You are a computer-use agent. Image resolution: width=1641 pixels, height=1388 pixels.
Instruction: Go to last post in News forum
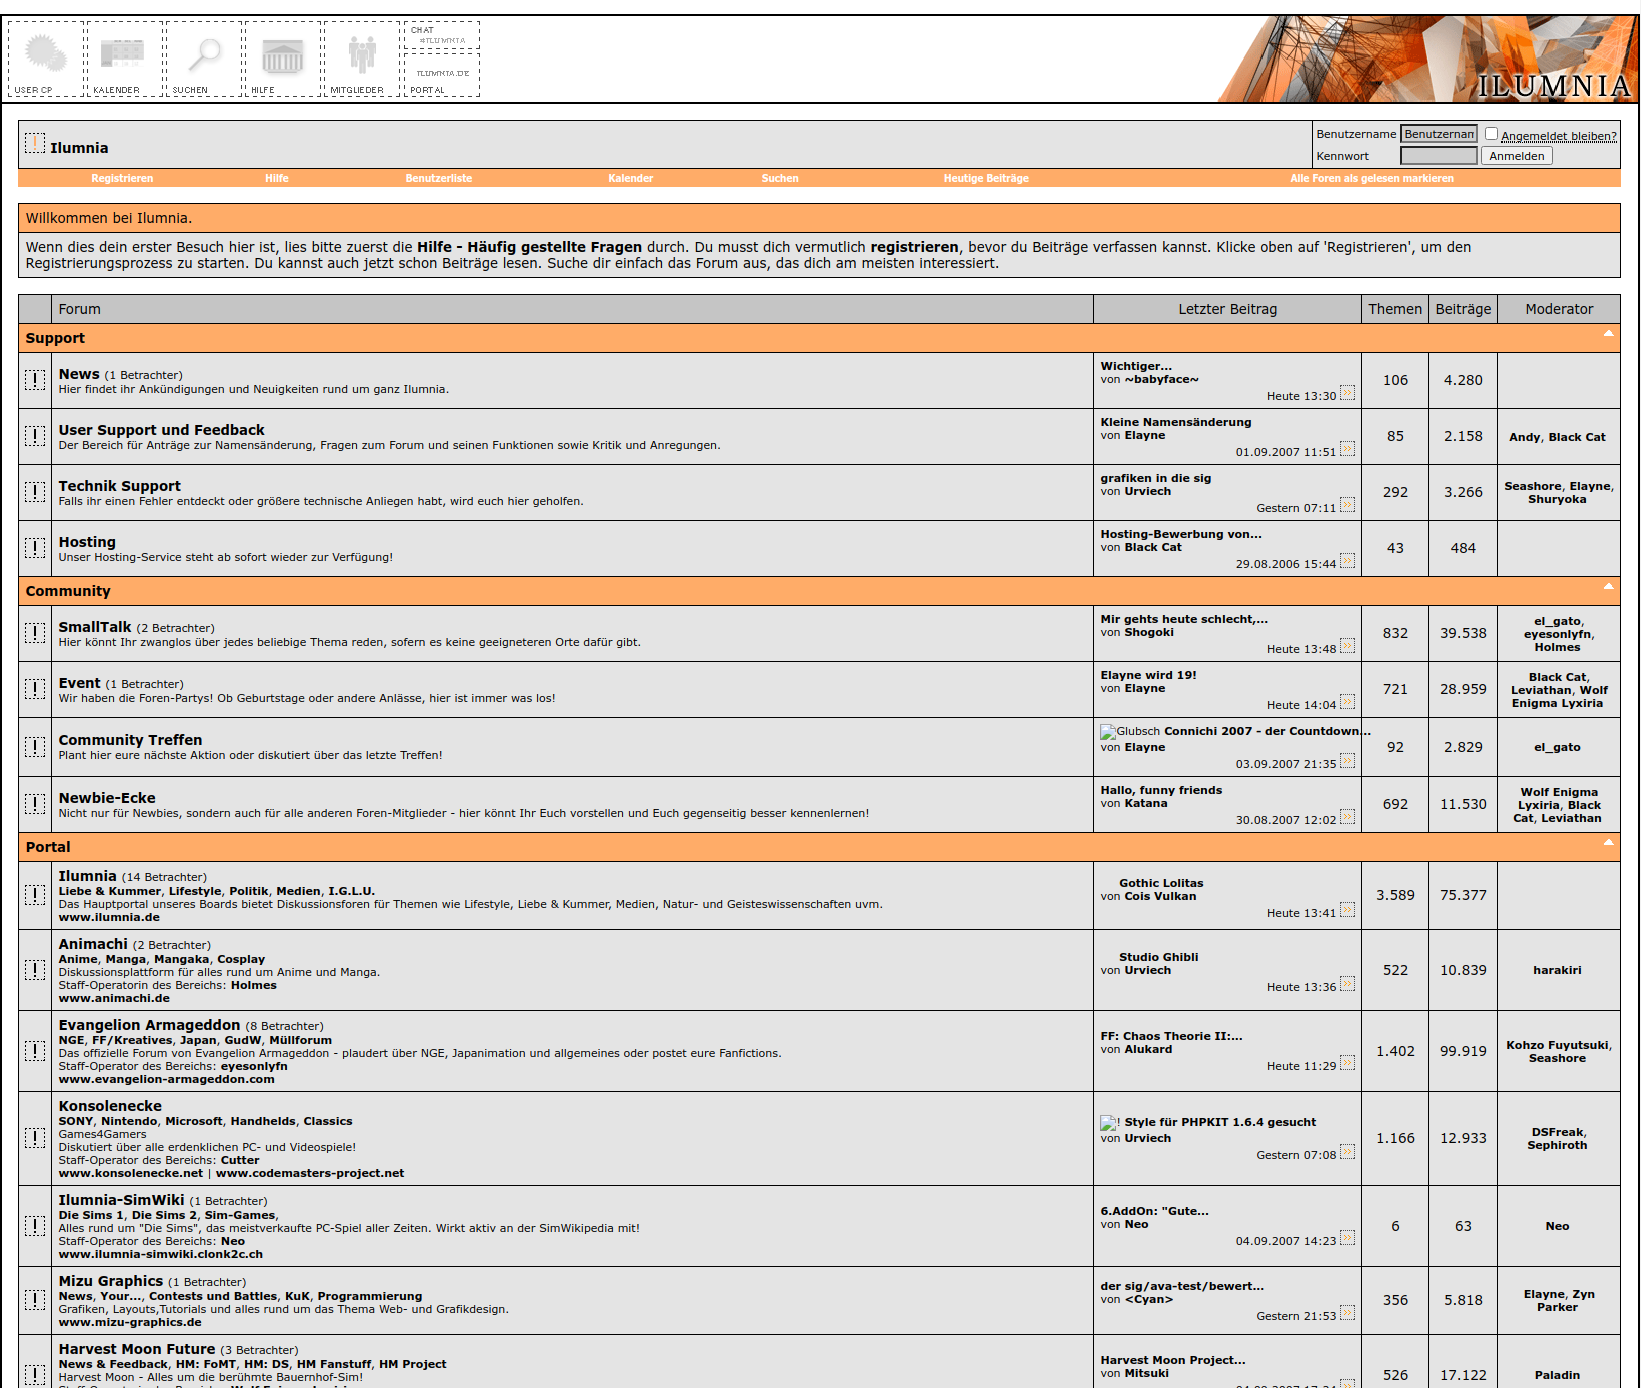coord(1347,394)
